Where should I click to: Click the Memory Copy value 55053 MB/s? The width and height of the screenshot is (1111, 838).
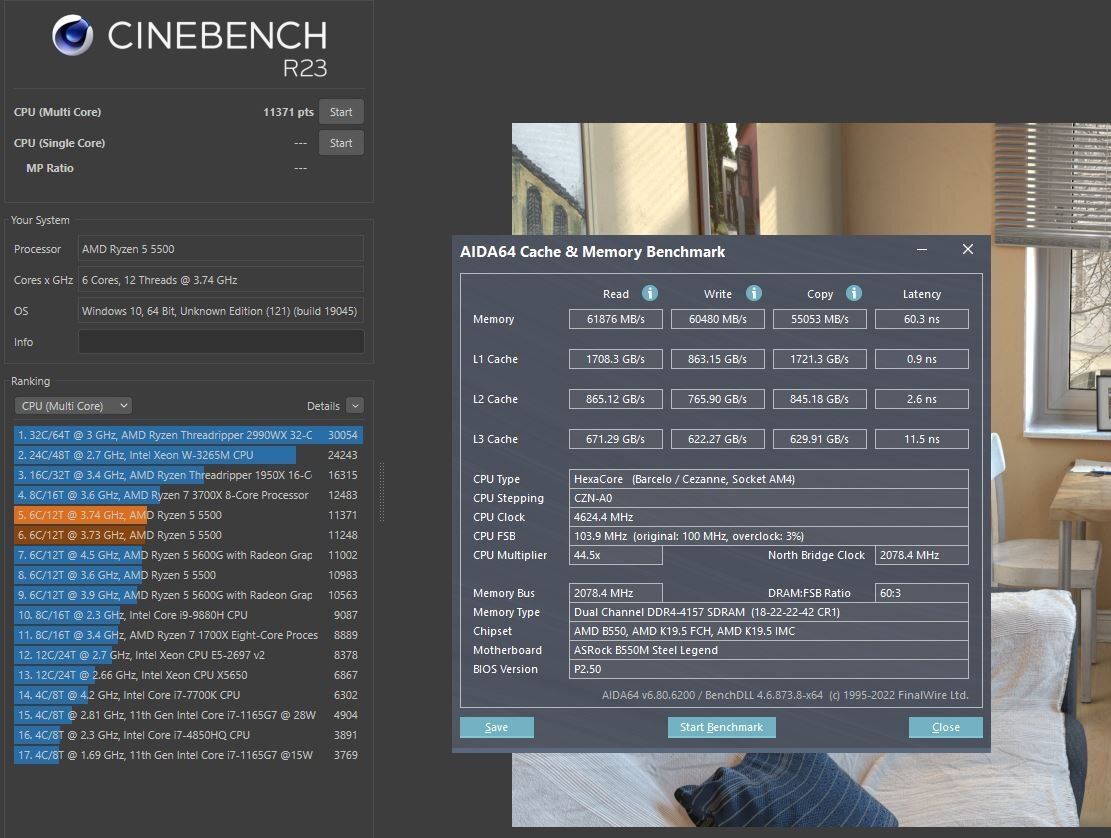(x=820, y=319)
